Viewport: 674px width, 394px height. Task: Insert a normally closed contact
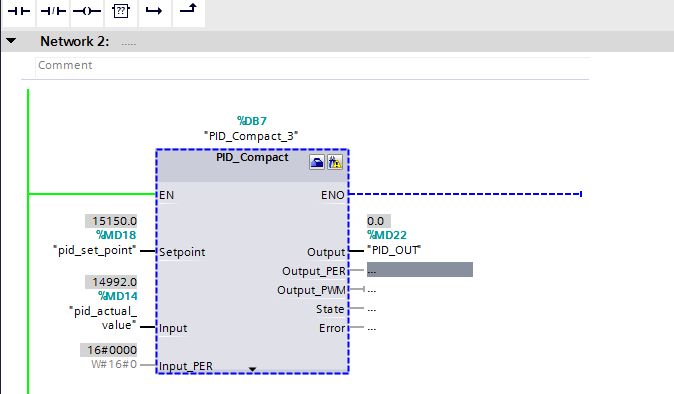coord(53,11)
